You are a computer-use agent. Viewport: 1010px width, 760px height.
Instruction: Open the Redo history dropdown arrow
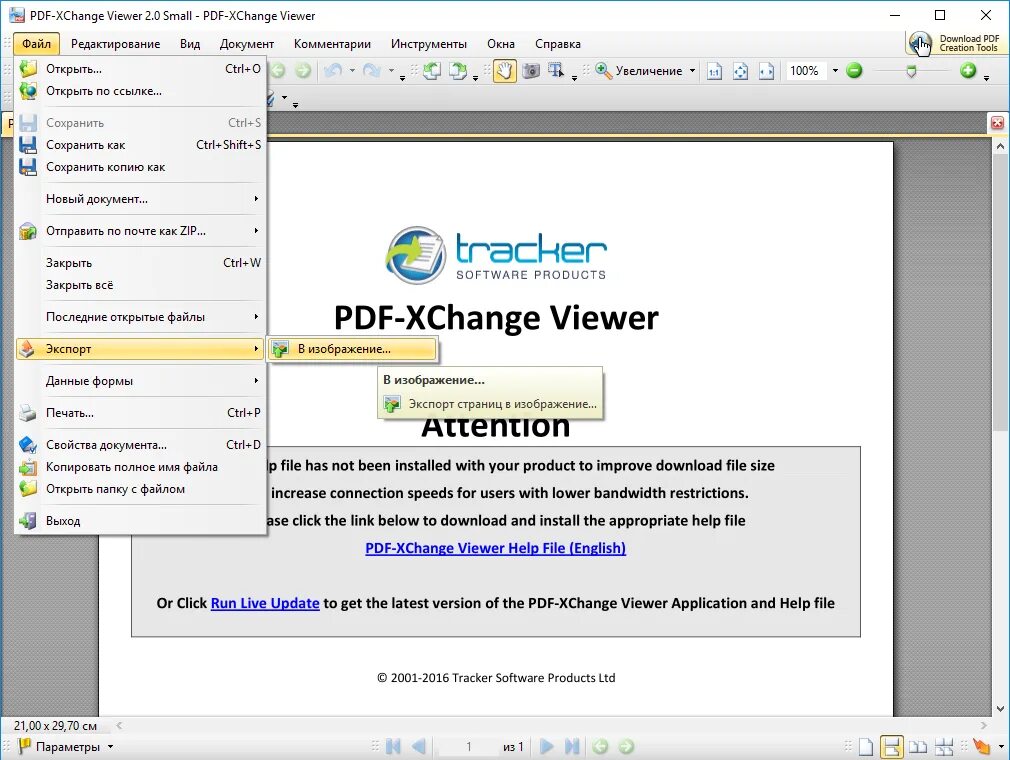391,71
